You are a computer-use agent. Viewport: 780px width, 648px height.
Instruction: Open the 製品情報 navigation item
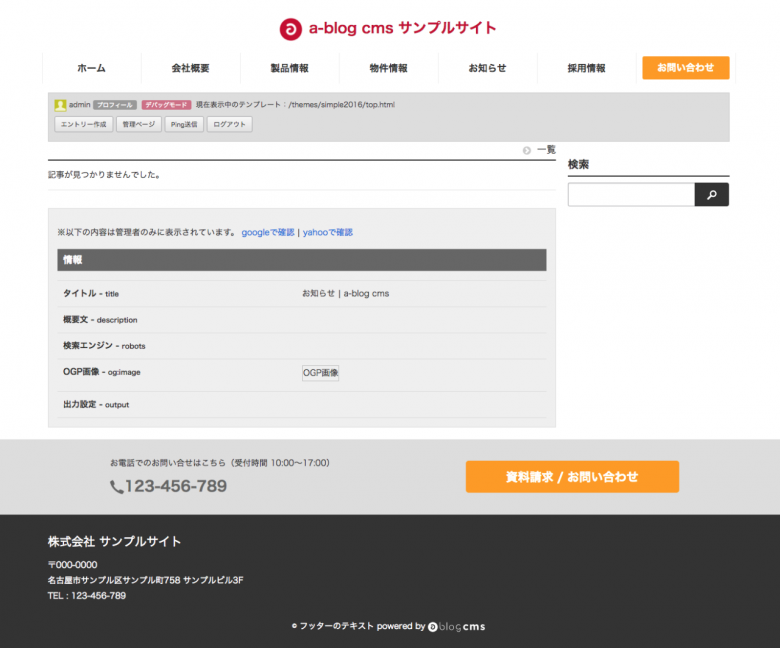289,68
